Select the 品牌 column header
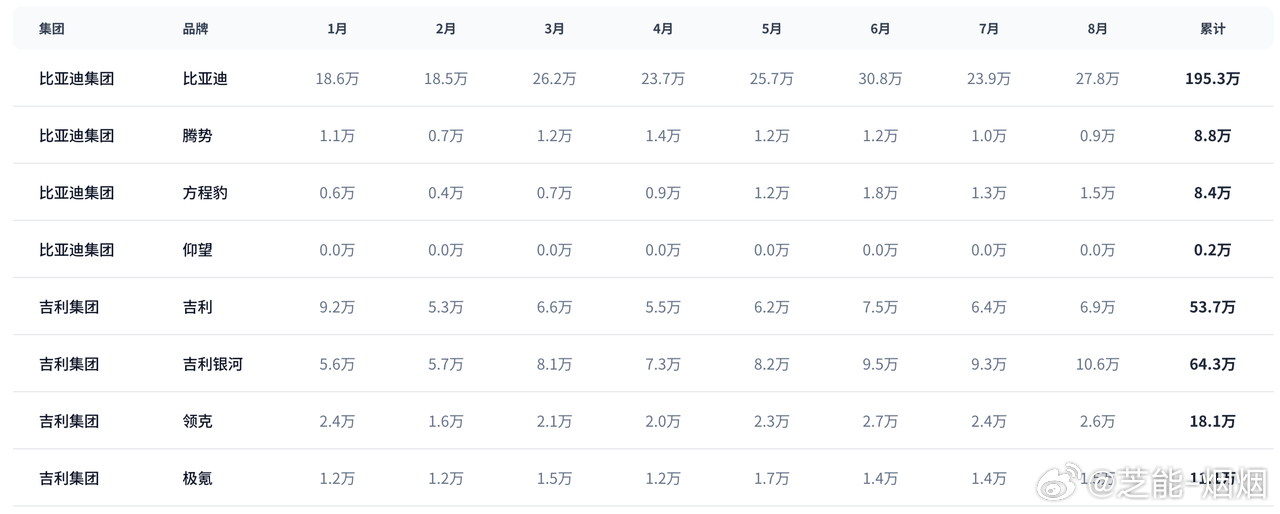Screen dimensions: 1280x514 (x=196, y=29)
